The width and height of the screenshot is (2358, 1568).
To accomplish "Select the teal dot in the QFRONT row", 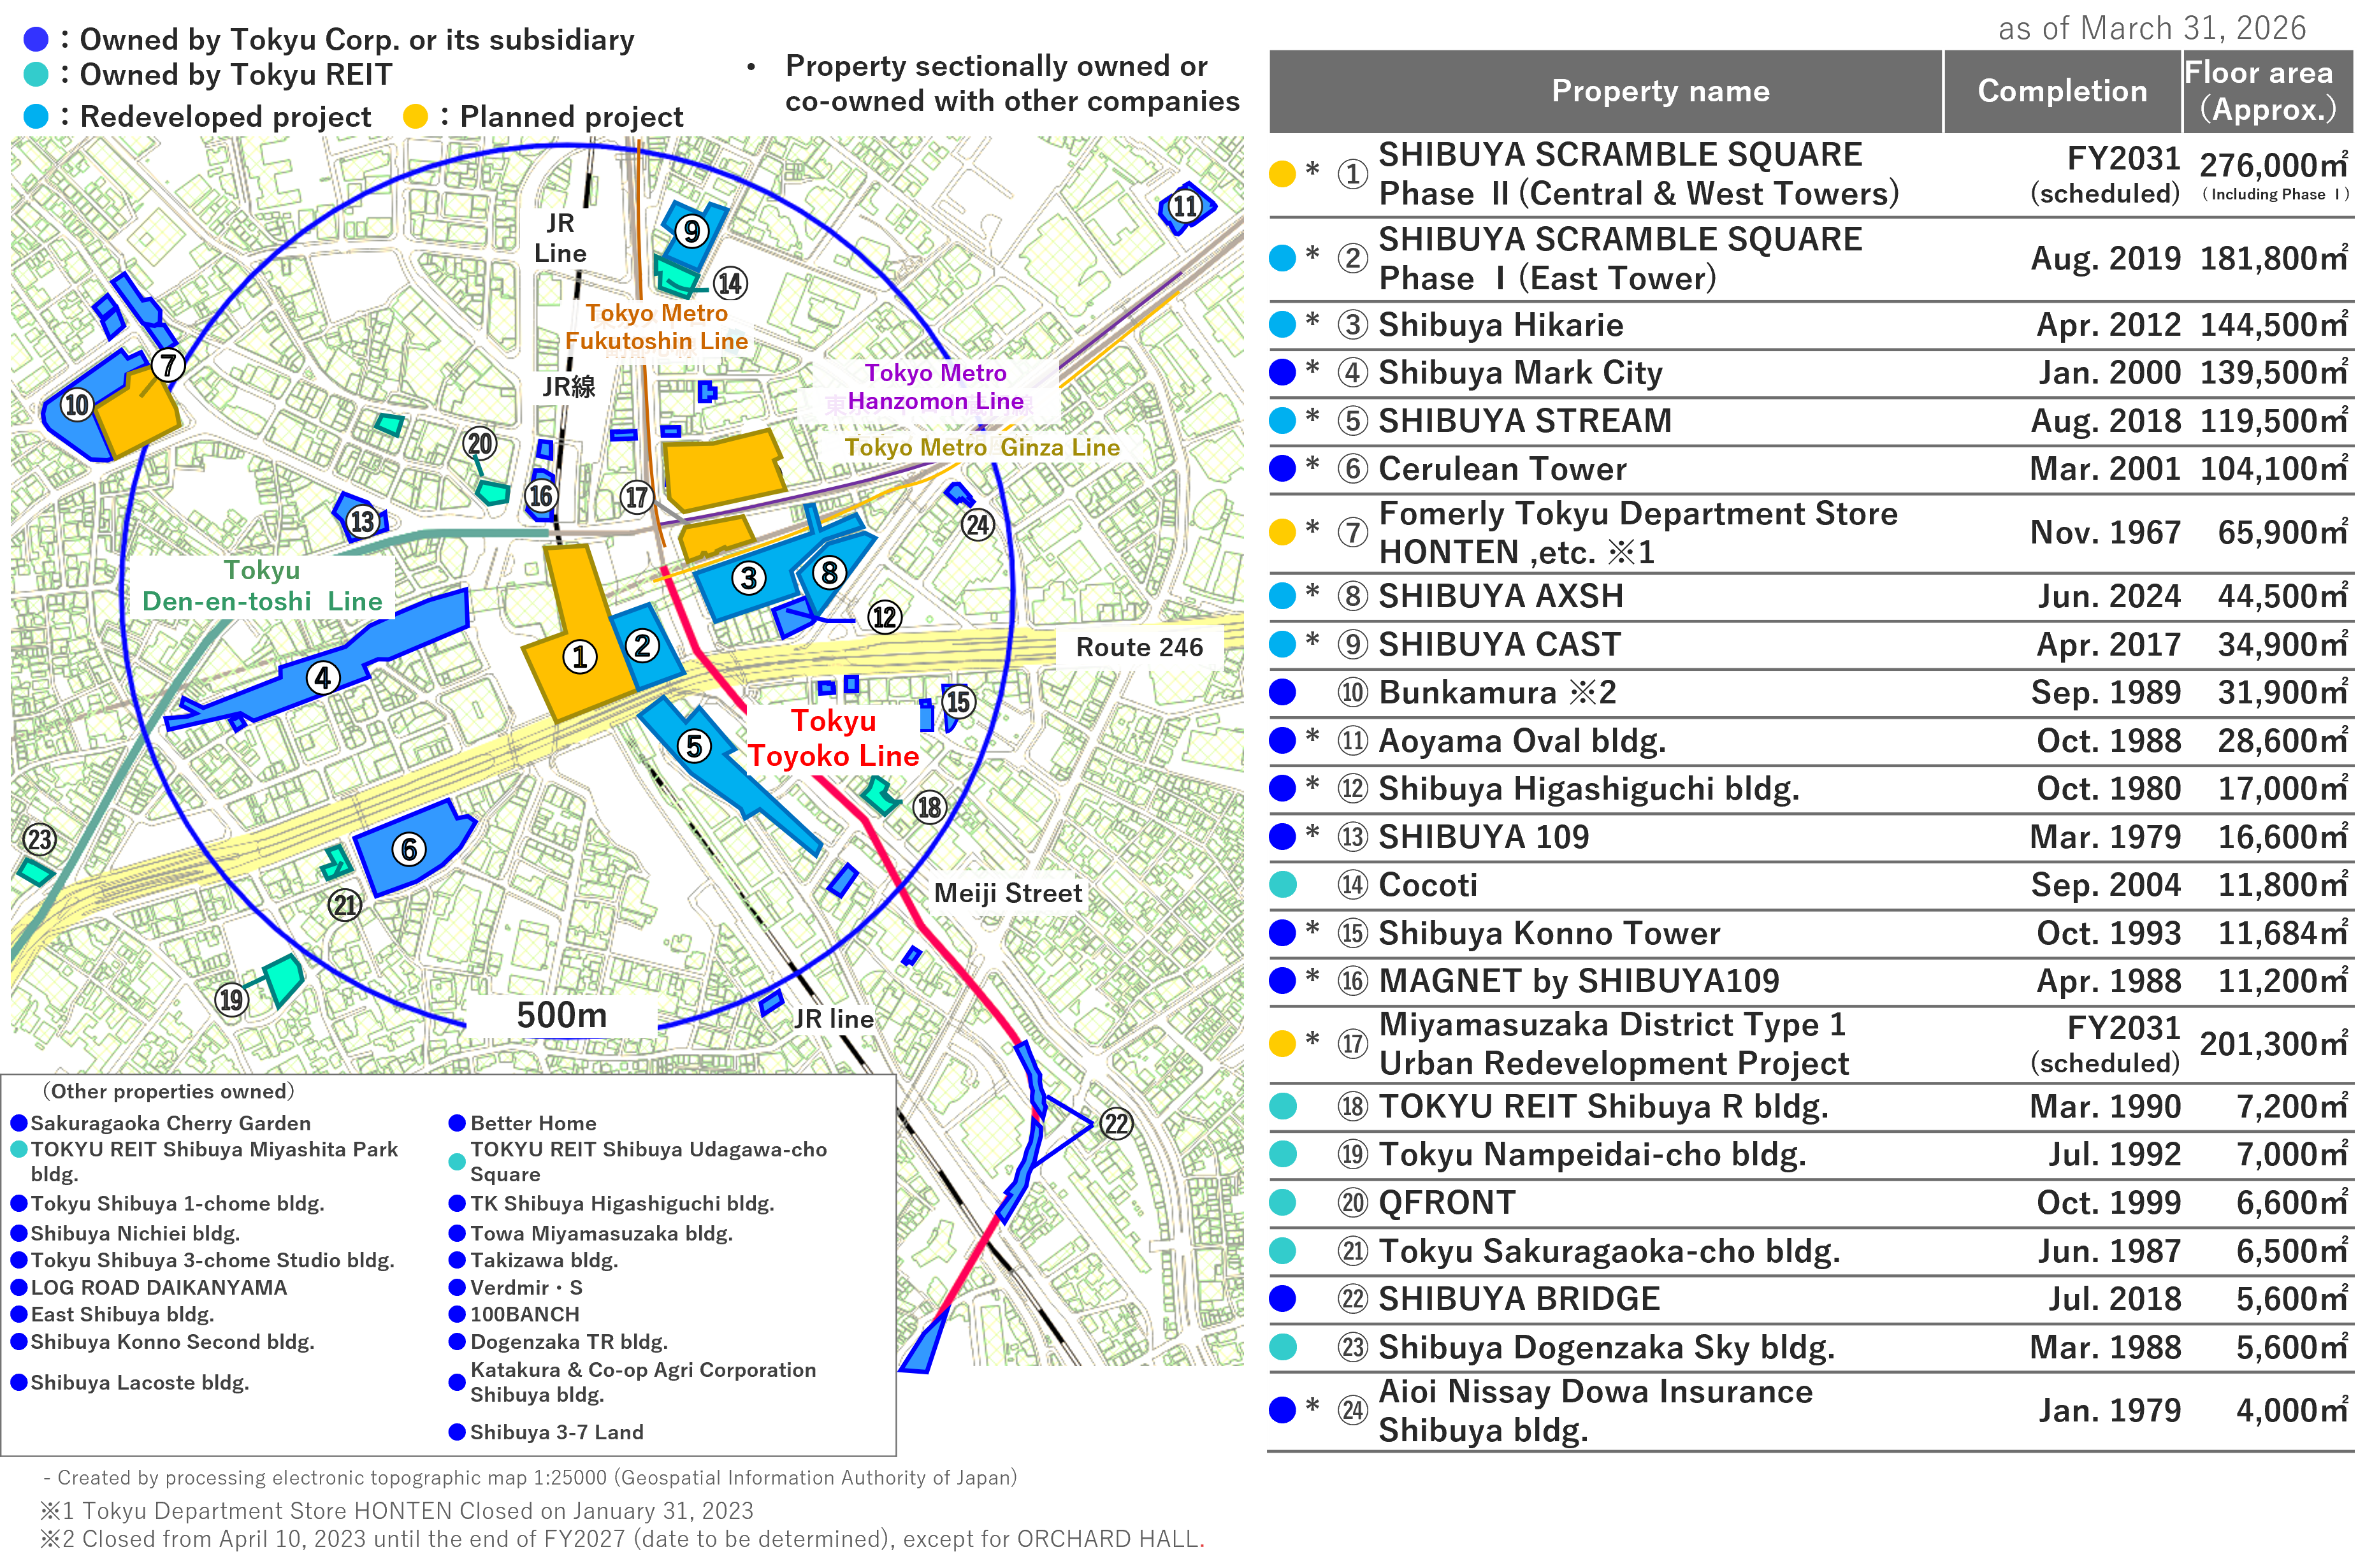I will (1282, 1202).
